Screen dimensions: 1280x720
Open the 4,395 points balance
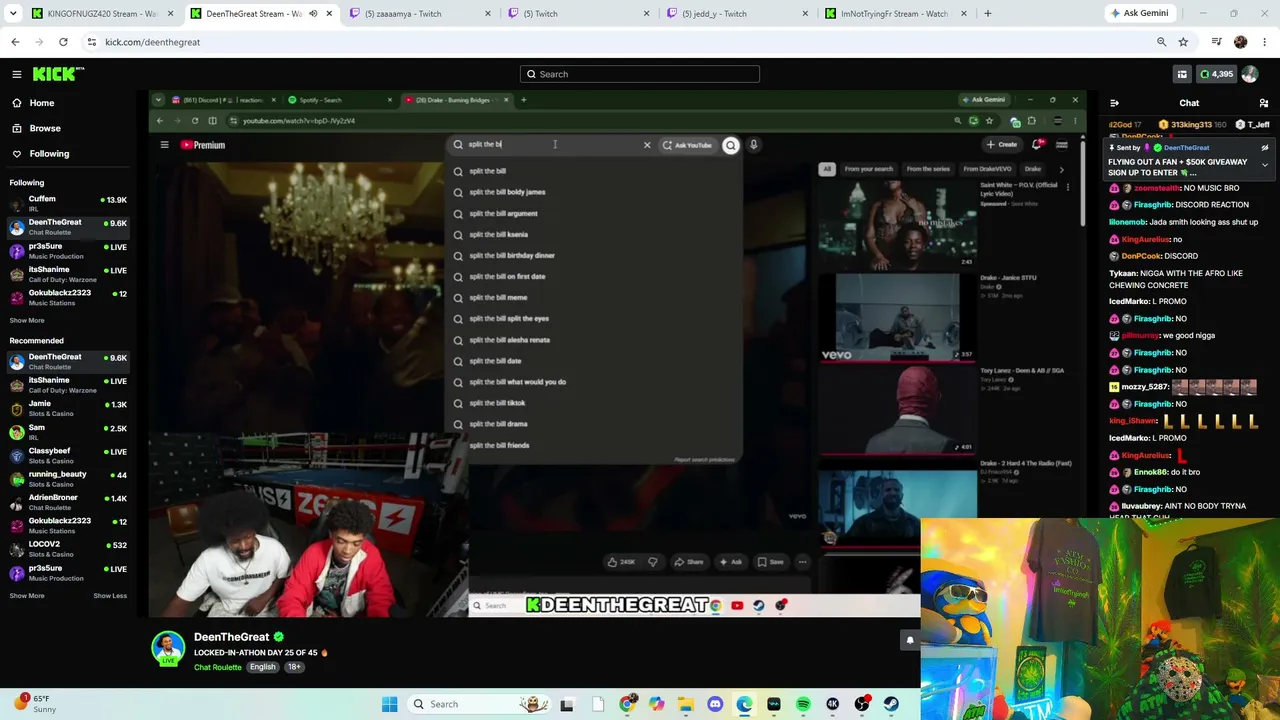pyautogui.click(x=1217, y=74)
